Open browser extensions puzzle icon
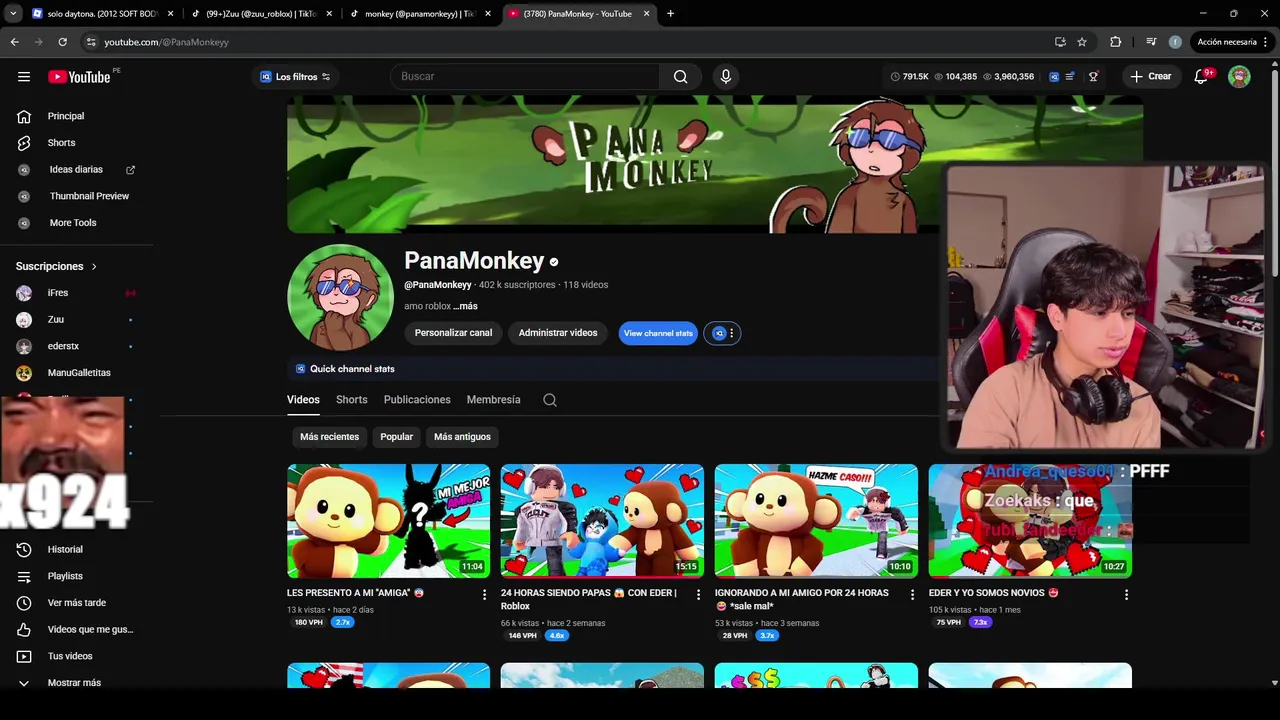Image resolution: width=1280 pixels, height=720 pixels. pyautogui.click(x=1116, y=42)
